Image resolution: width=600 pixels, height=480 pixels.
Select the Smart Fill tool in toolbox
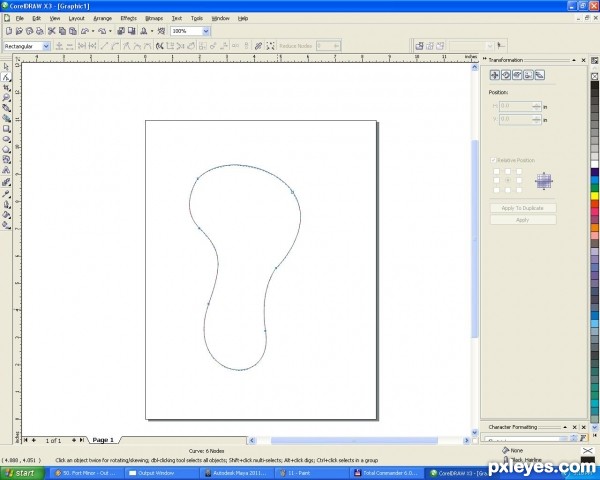pos(6,118)
